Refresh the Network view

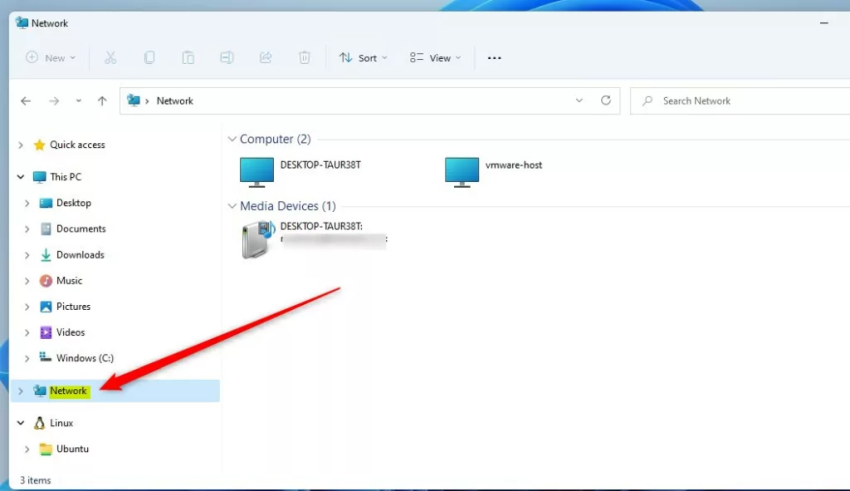606,100
